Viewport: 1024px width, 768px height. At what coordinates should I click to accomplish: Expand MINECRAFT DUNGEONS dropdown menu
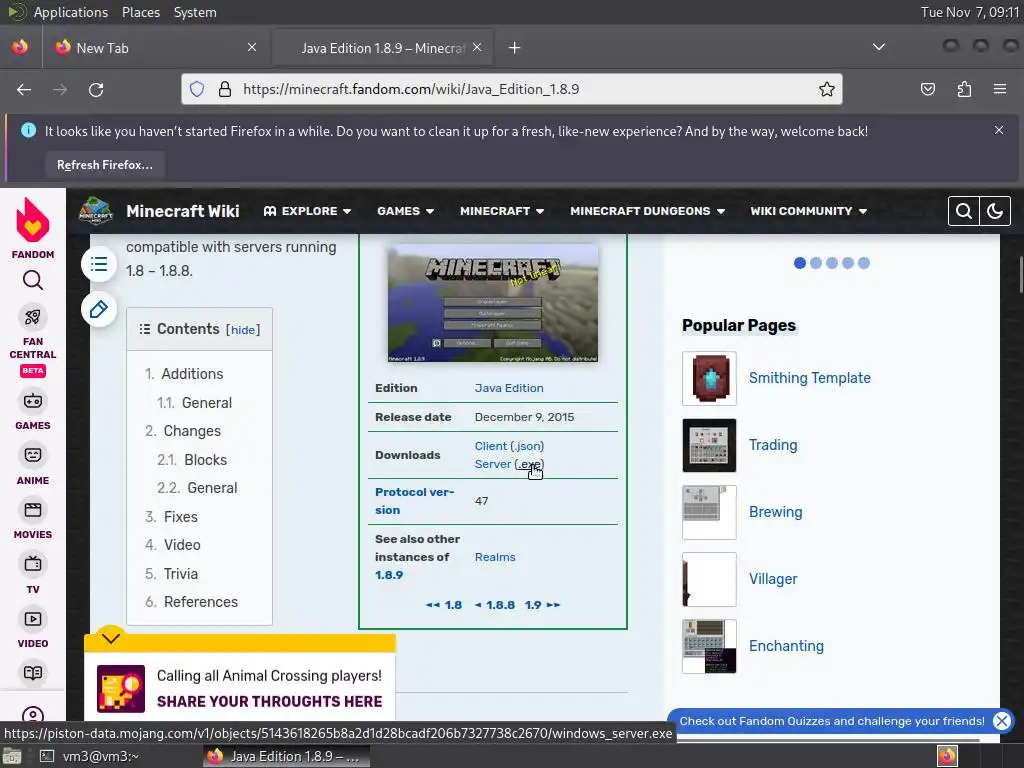[x=648, y=211]
